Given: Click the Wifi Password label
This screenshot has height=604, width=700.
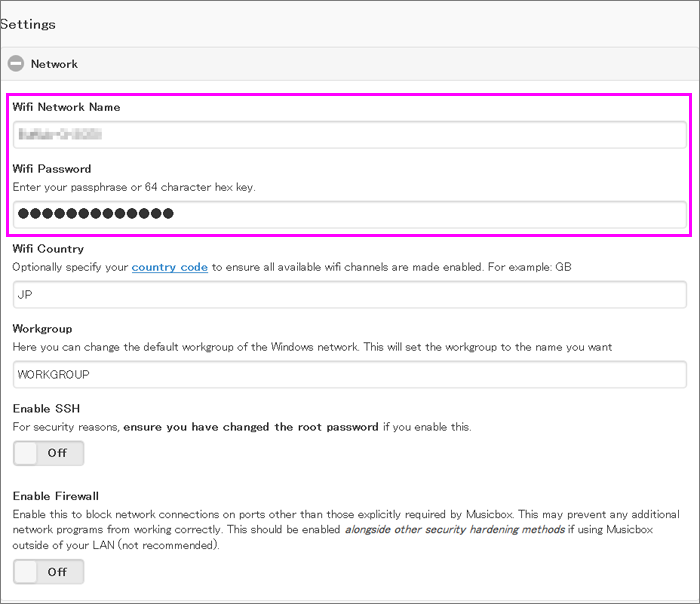Looking at the screenshot, I should pyautogui.click(x=52, y=169).
